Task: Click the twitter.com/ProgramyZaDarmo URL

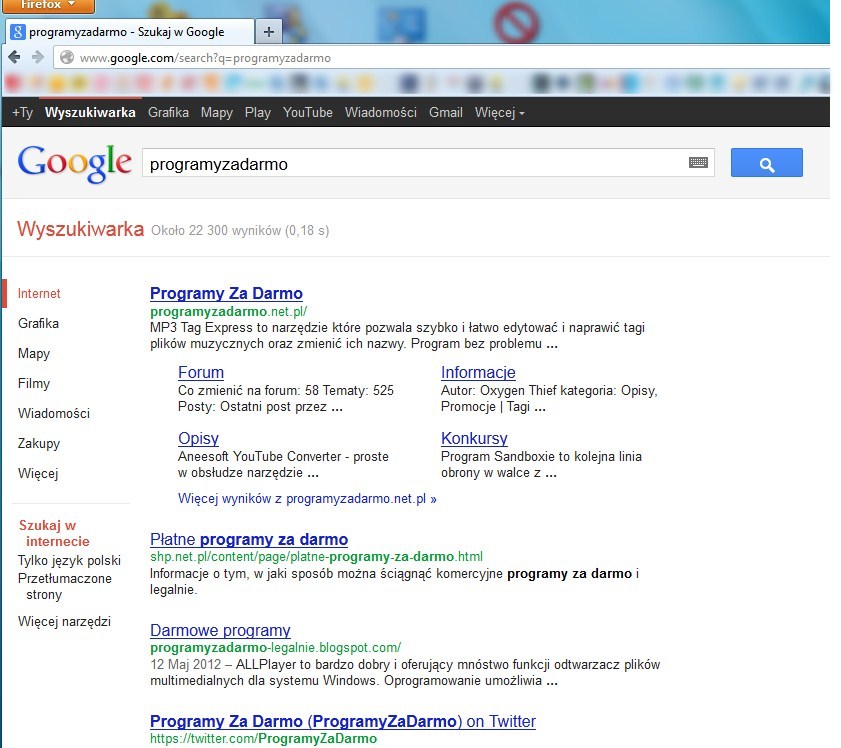Action: (263, 738)
